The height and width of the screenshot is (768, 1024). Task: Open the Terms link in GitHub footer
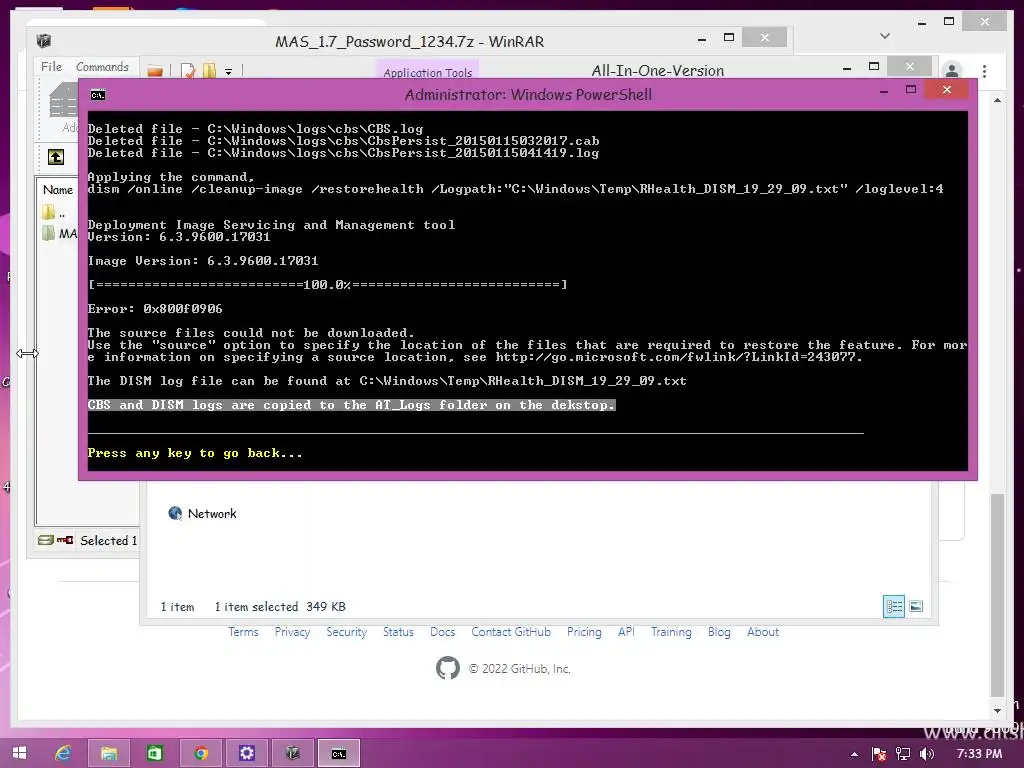tap(243, 632)
